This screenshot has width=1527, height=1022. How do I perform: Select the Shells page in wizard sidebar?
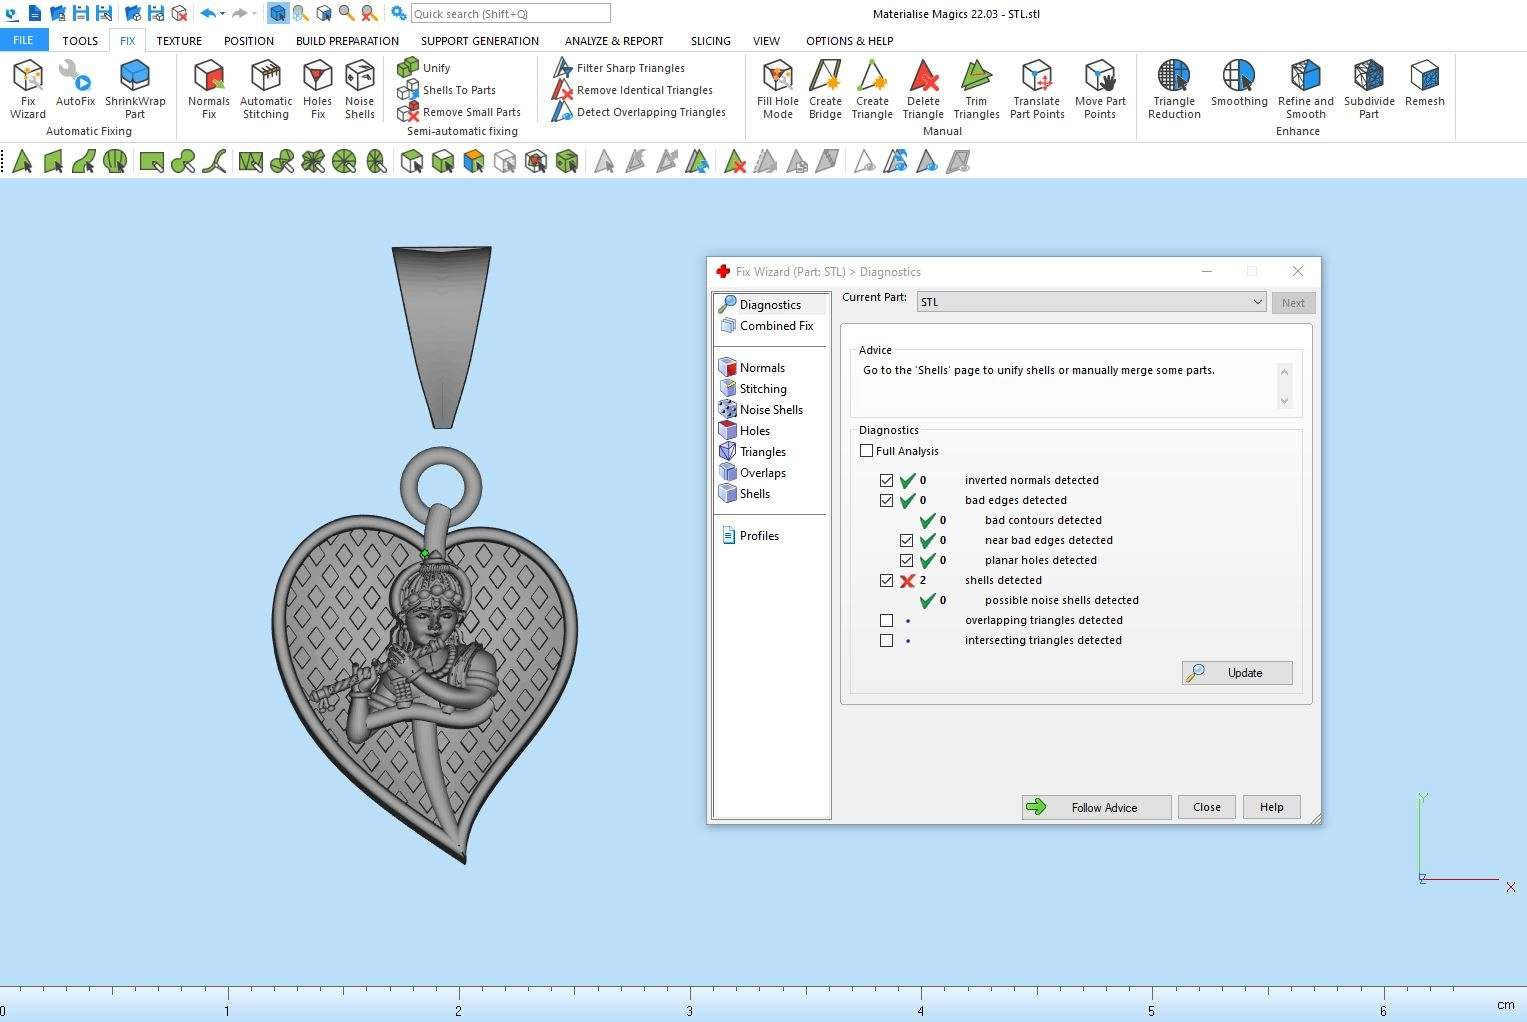tap(754, 494)
